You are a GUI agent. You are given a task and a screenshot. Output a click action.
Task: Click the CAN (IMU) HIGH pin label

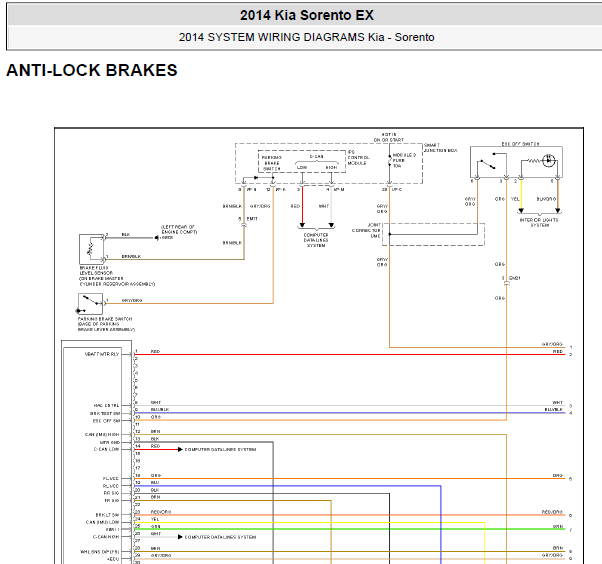[102, 435]
